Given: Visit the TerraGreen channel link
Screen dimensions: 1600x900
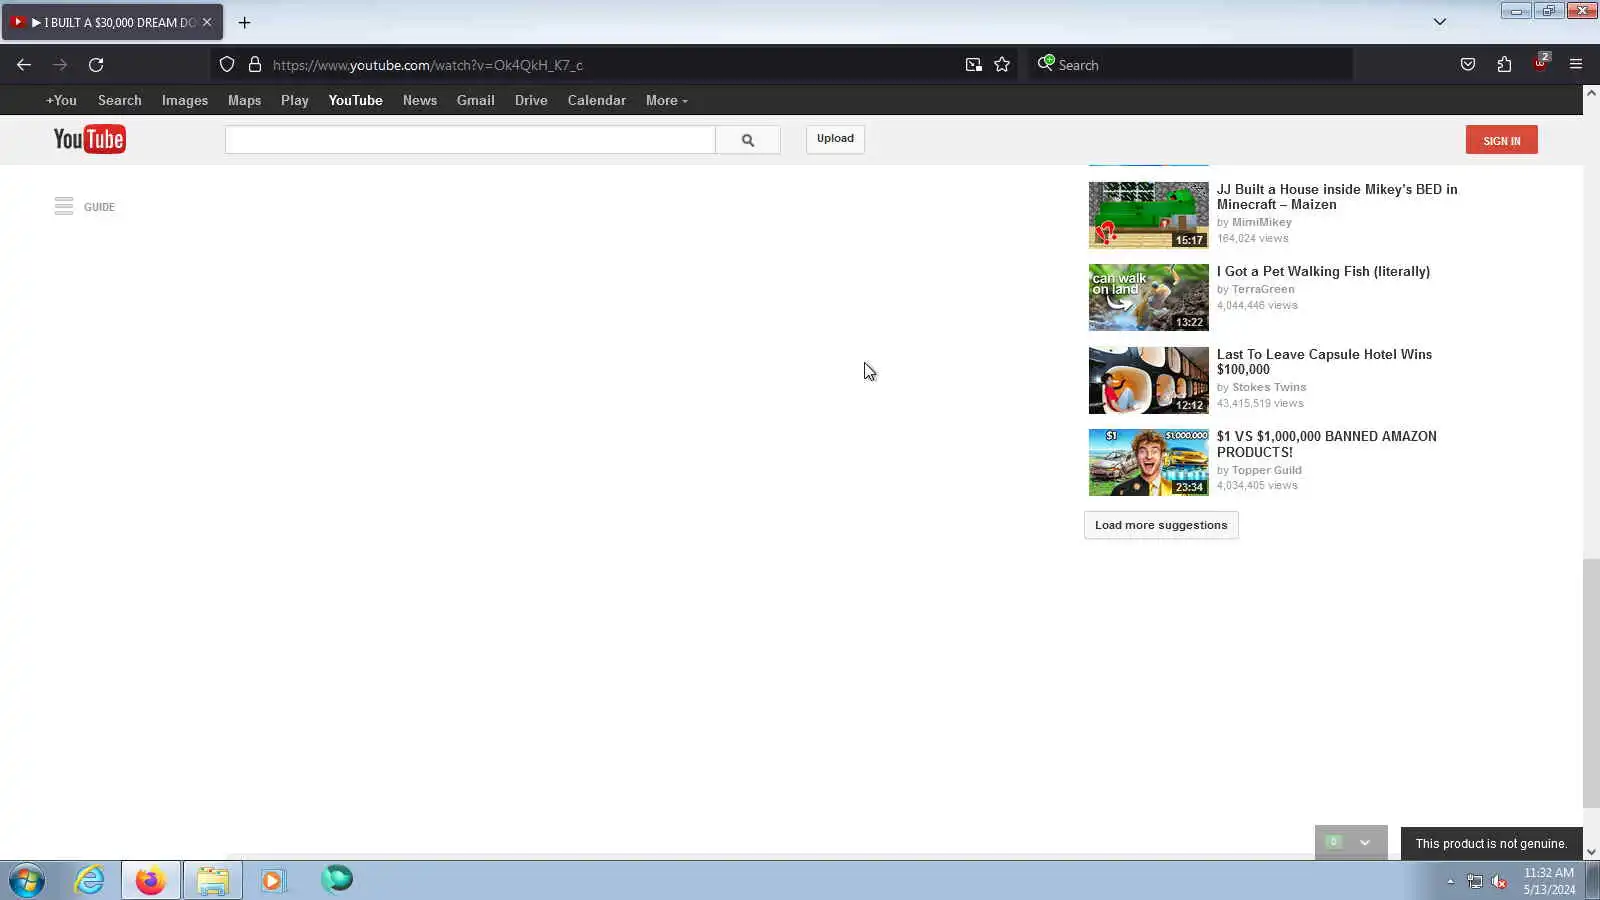Looking at the screenshot, I should 1263,289.
